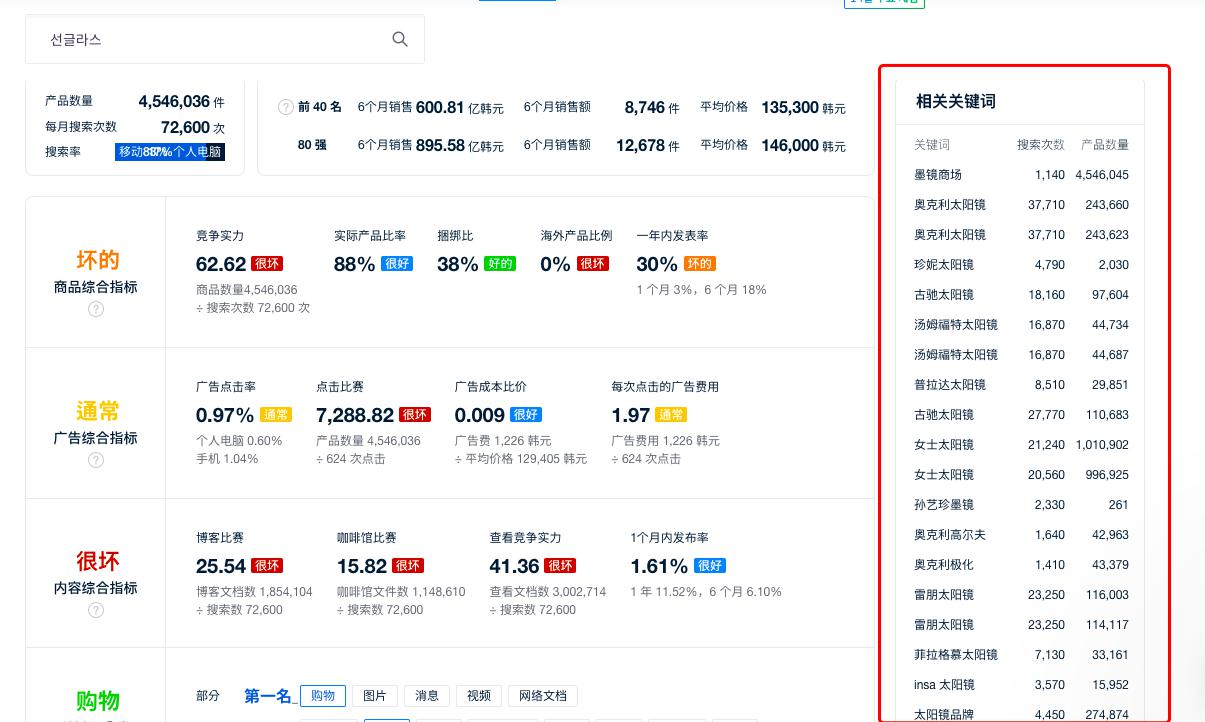Click the 搜索次数 column header
This screenshot has height=722, width=1205.
click(x=1041, y=145)
